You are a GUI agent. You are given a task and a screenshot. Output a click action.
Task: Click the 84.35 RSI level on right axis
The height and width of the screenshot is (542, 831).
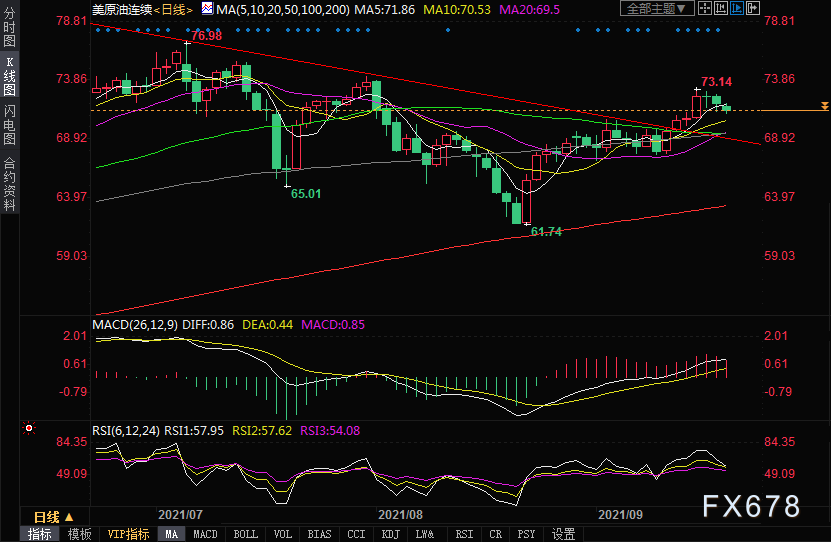[x=780, y=442]
